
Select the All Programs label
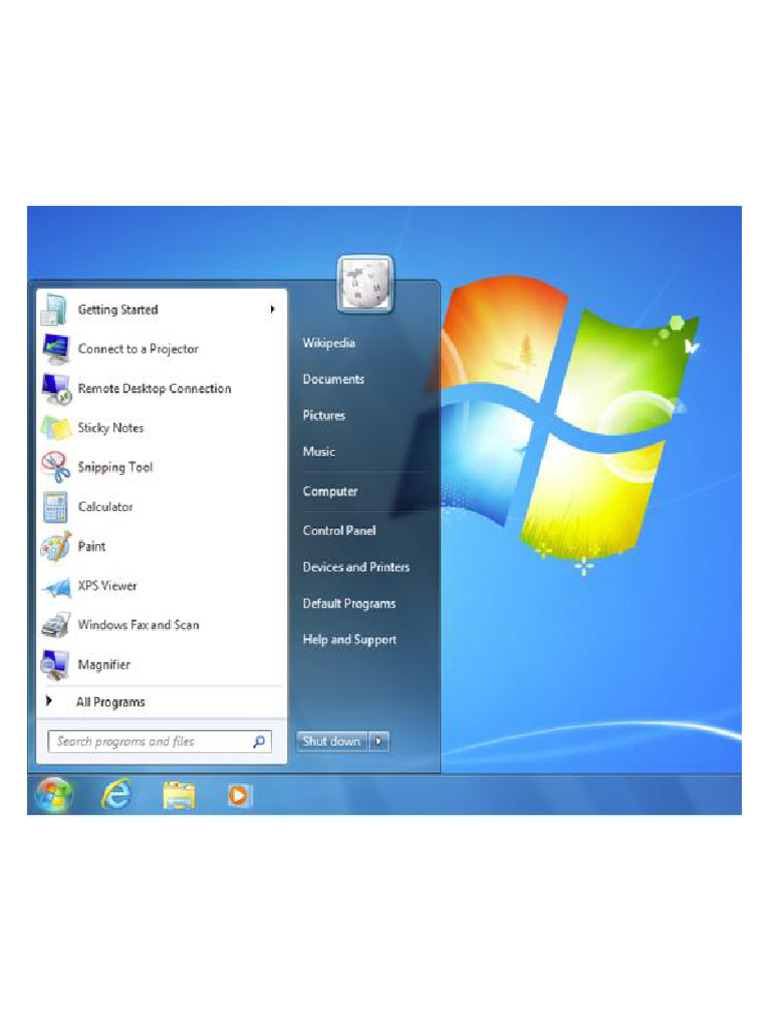pos(110,702)
